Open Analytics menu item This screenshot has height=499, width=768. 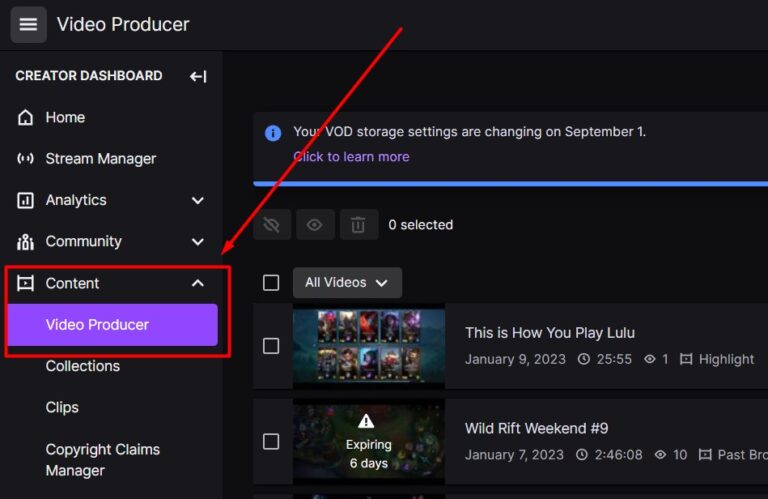click(76, 200)
